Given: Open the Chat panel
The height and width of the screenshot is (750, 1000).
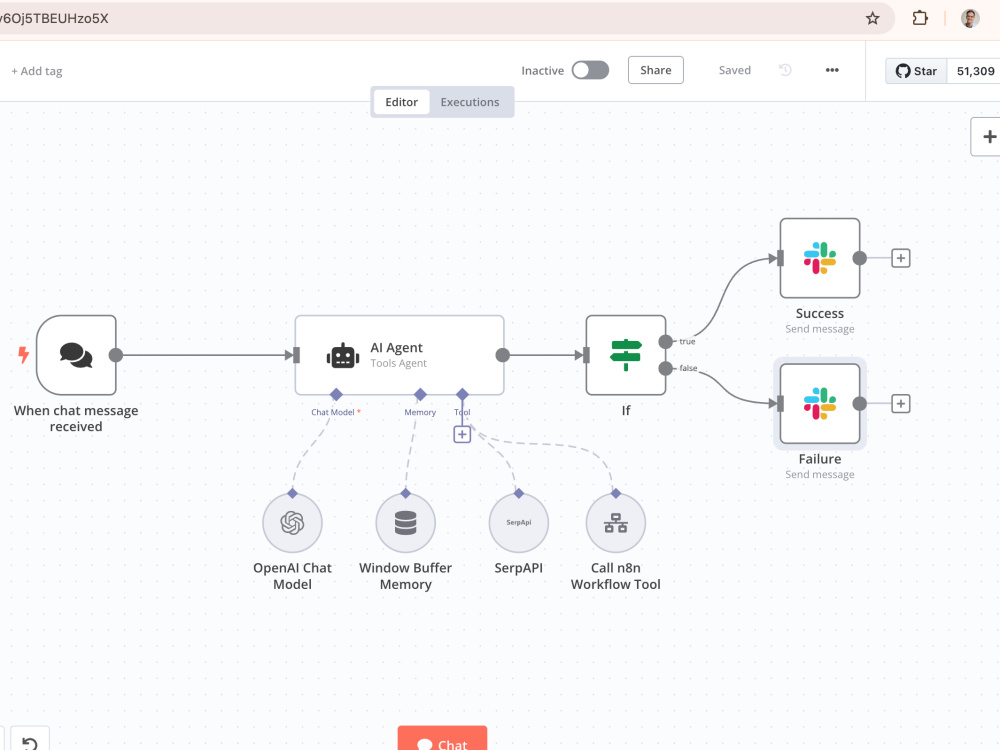Looking at the screenshot, I should [442, 740].
